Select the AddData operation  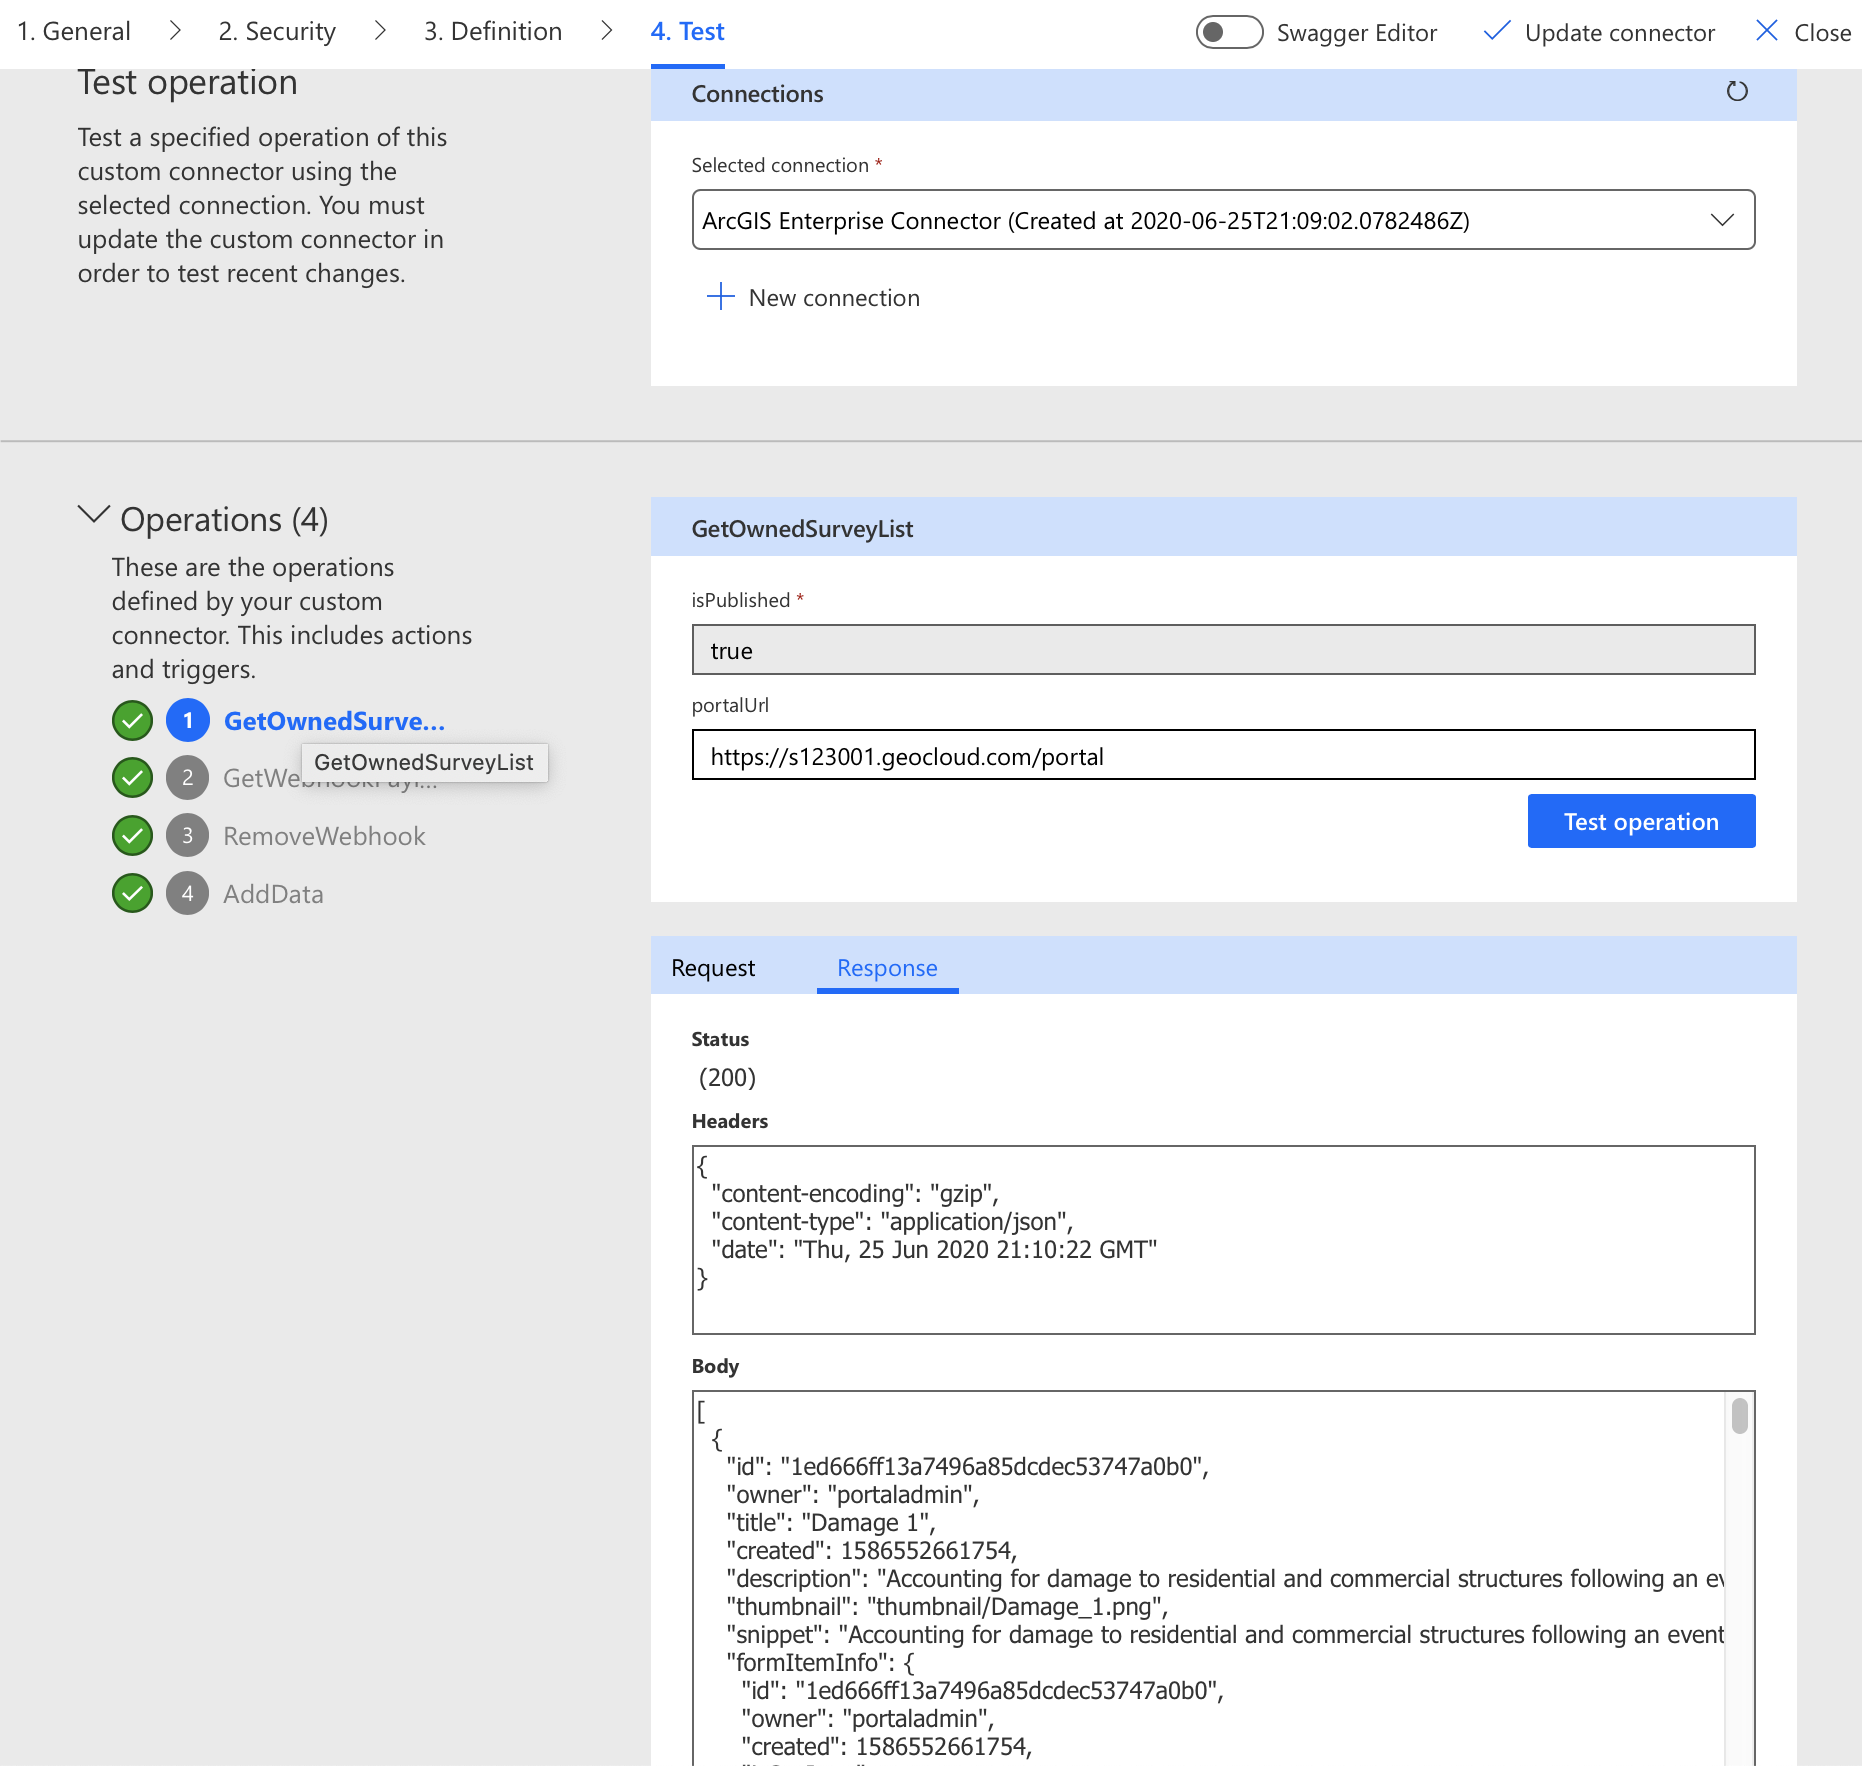point(273,893)
